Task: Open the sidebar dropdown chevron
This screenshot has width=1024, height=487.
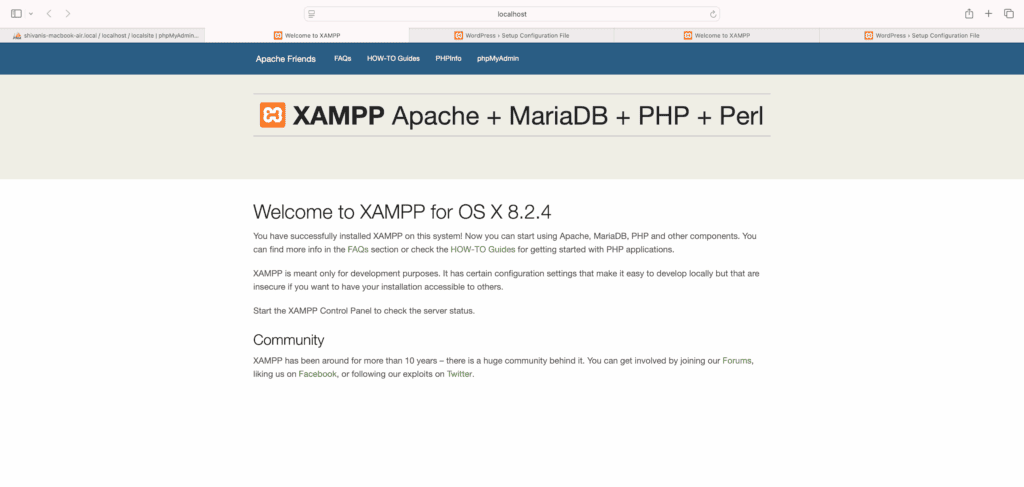Action: (x=31, y=14)
